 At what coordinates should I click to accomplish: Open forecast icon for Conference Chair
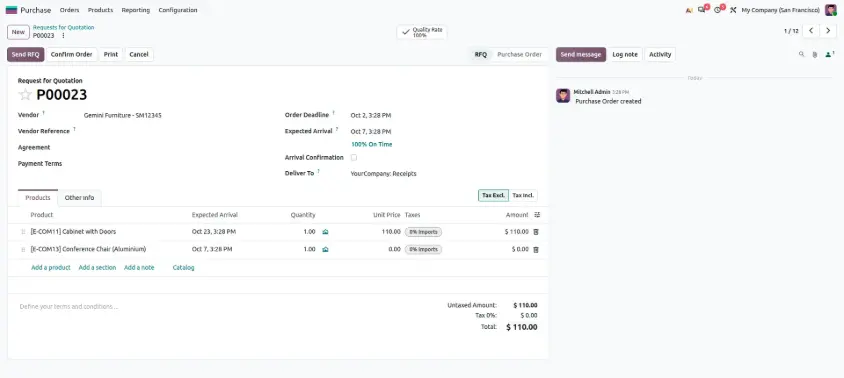[x=325, y=249]
